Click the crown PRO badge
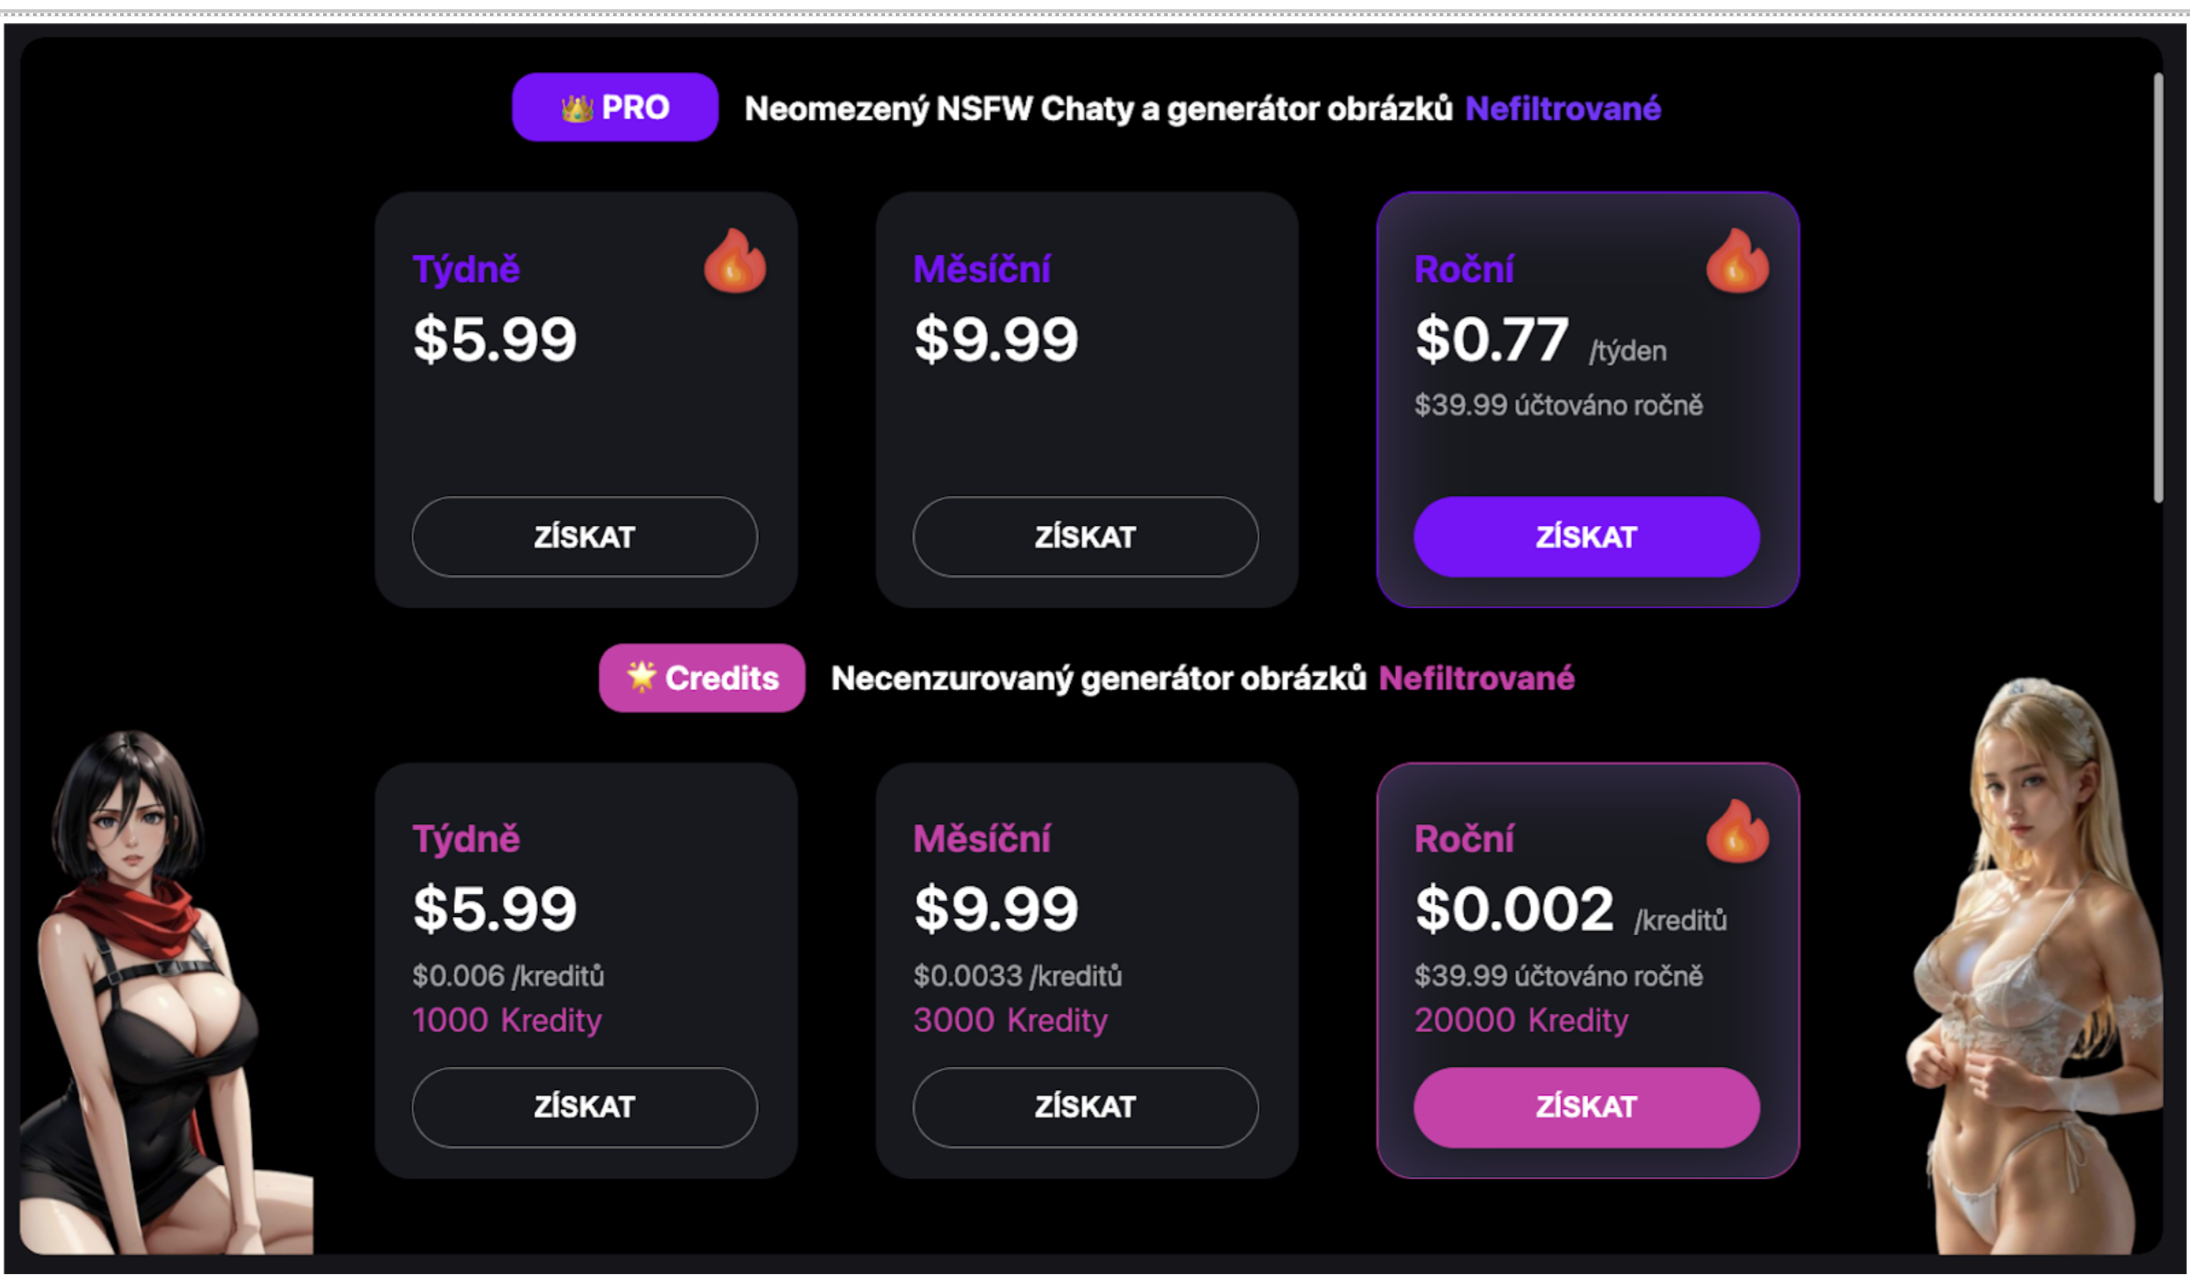This screenshot has width=2190, height=1276. coord(615,107)
